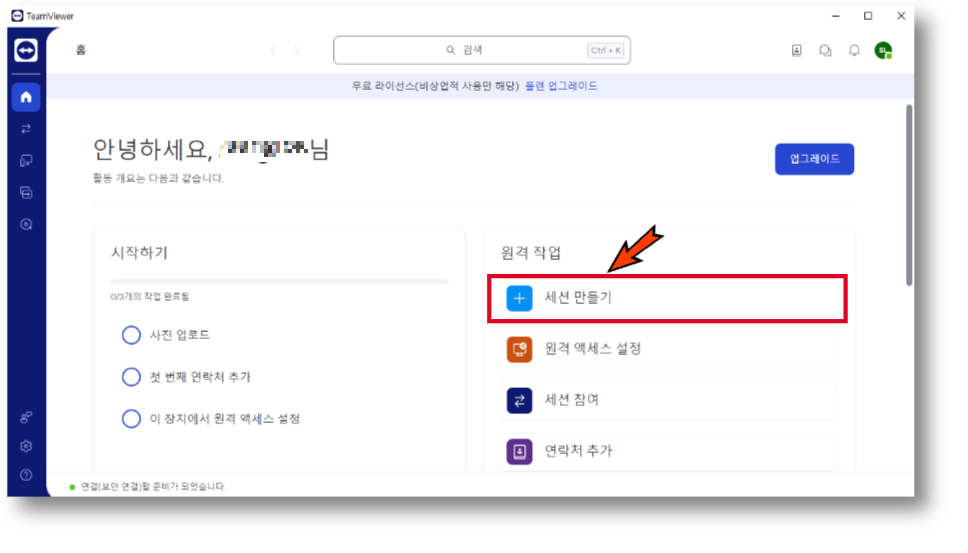Open the user profile avatar
The width and height of the screenshot is (968, 553).
(x=883, y=50)
